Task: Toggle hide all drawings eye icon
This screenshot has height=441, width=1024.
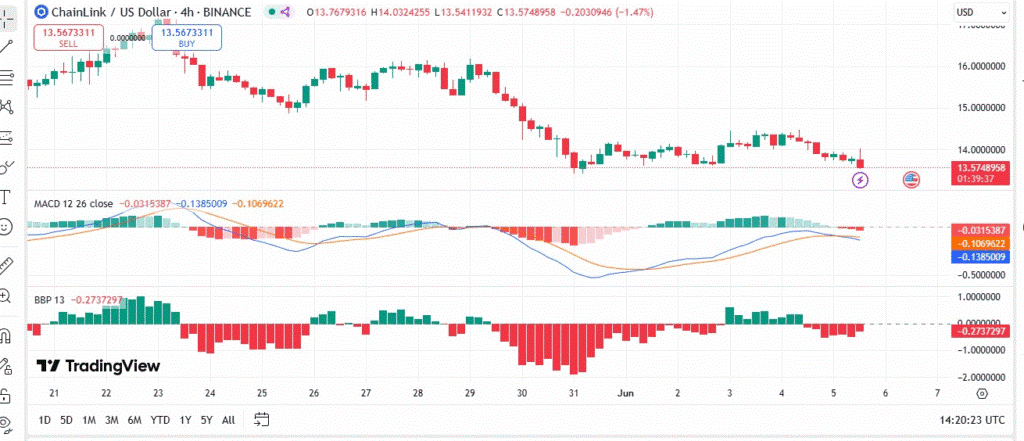Action: [6, 423]
